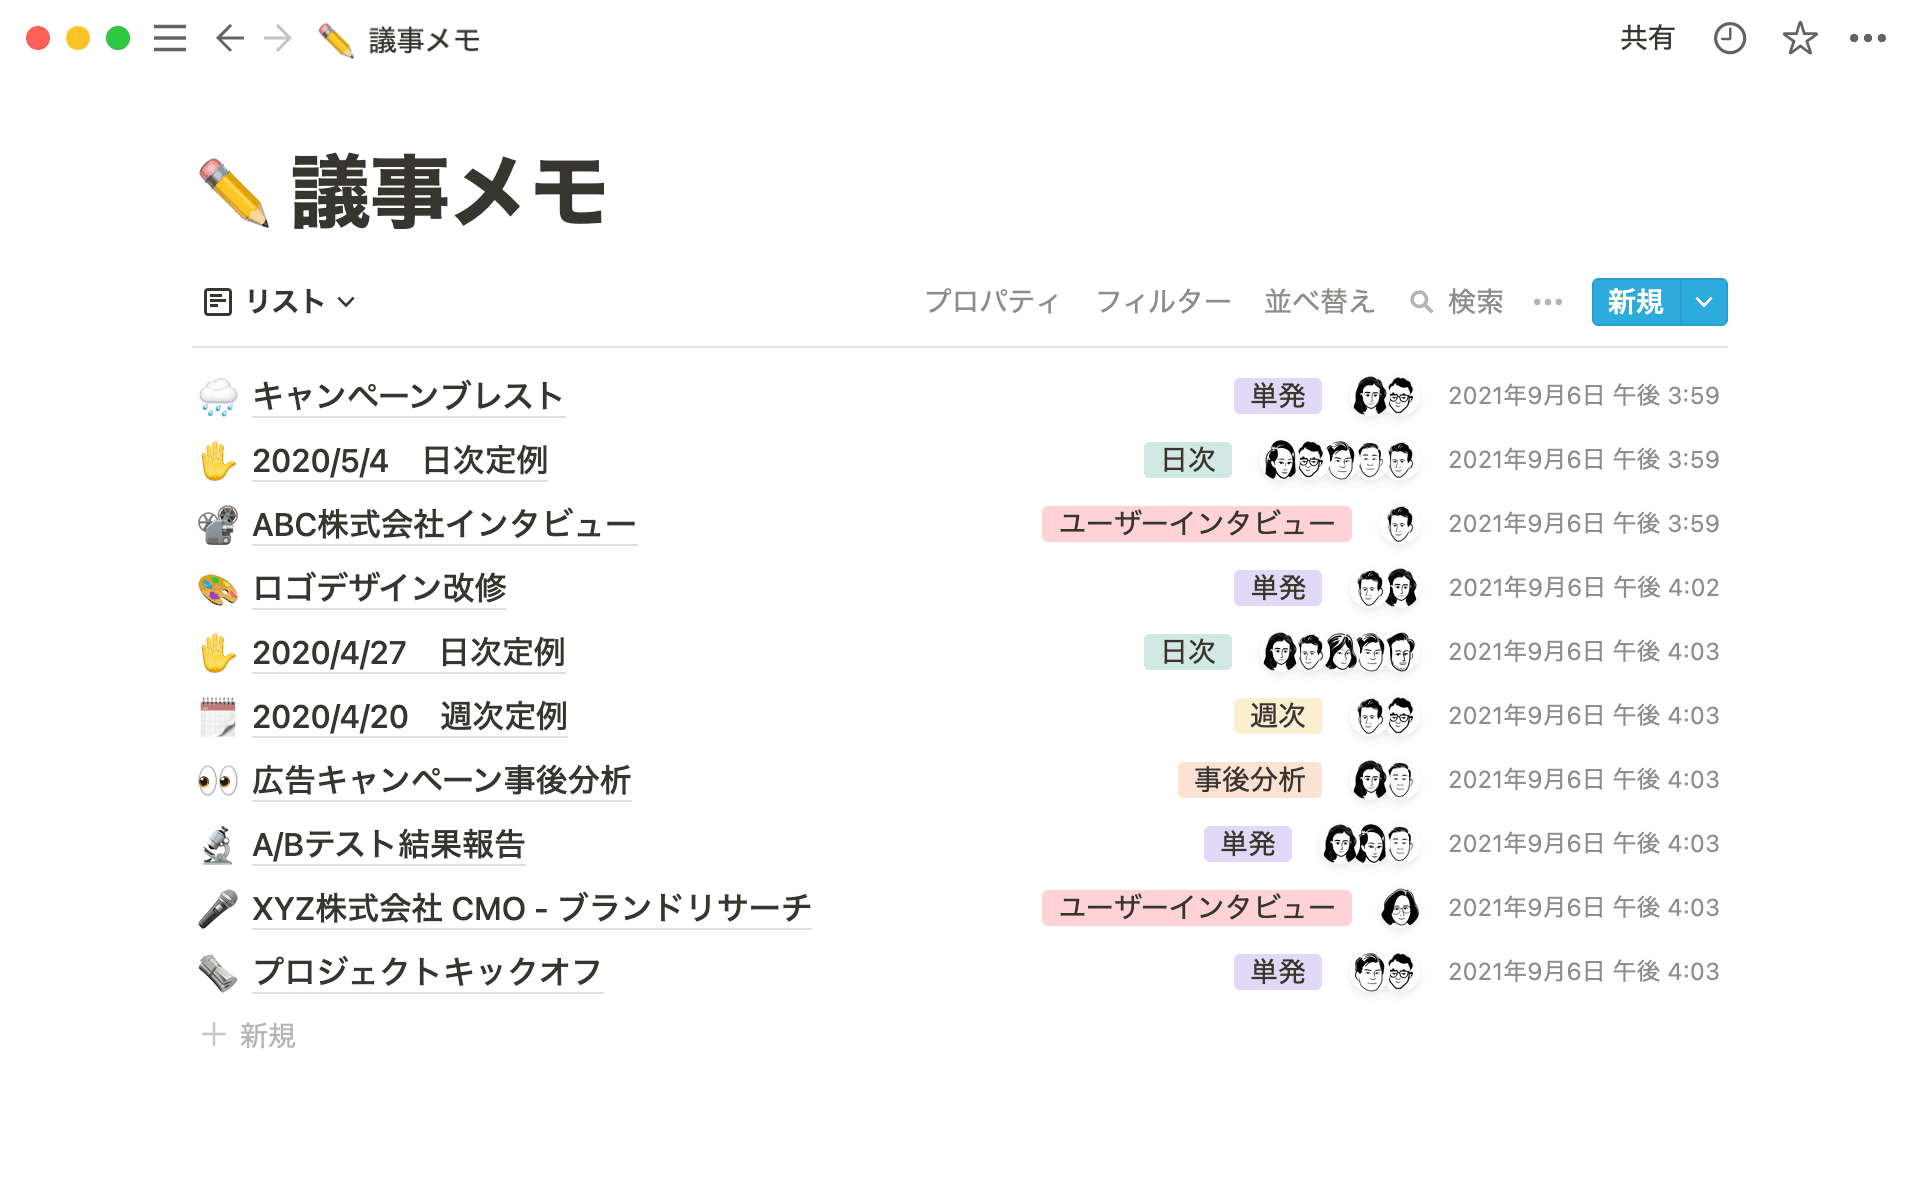Open the dropdown arrow beside 新規
Image resolution: width=1920 pixels, height=1200 pixels.
tap(1705, 302)
